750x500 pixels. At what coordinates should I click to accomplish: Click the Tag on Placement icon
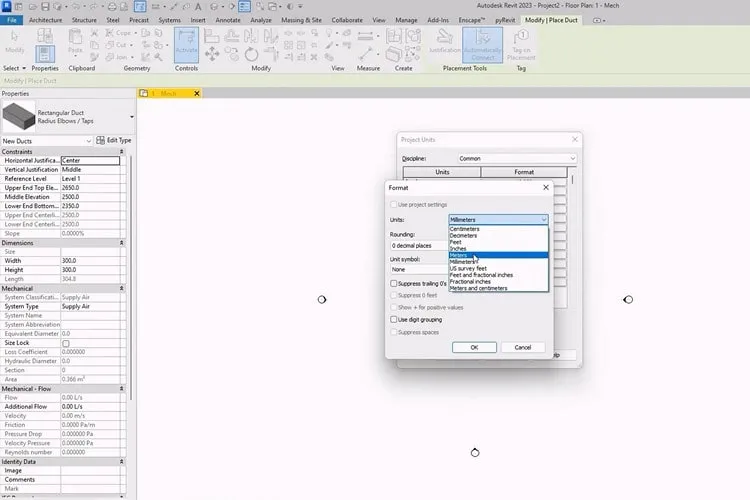tap(521, 44)
